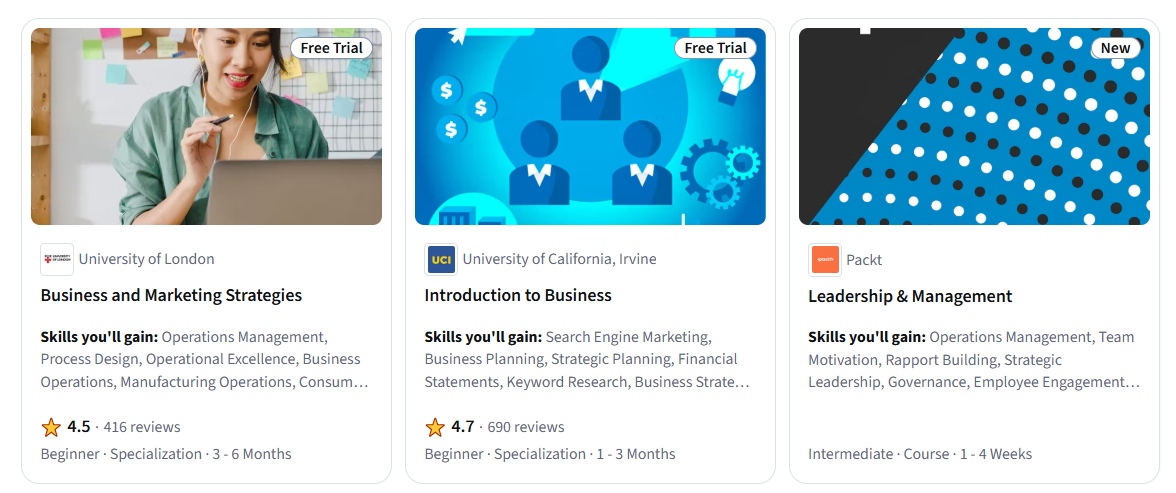The width and height of the screenshot is (1176, 493).
Task: Click the 416 reviews text
Action: click(x=142, y=427)
